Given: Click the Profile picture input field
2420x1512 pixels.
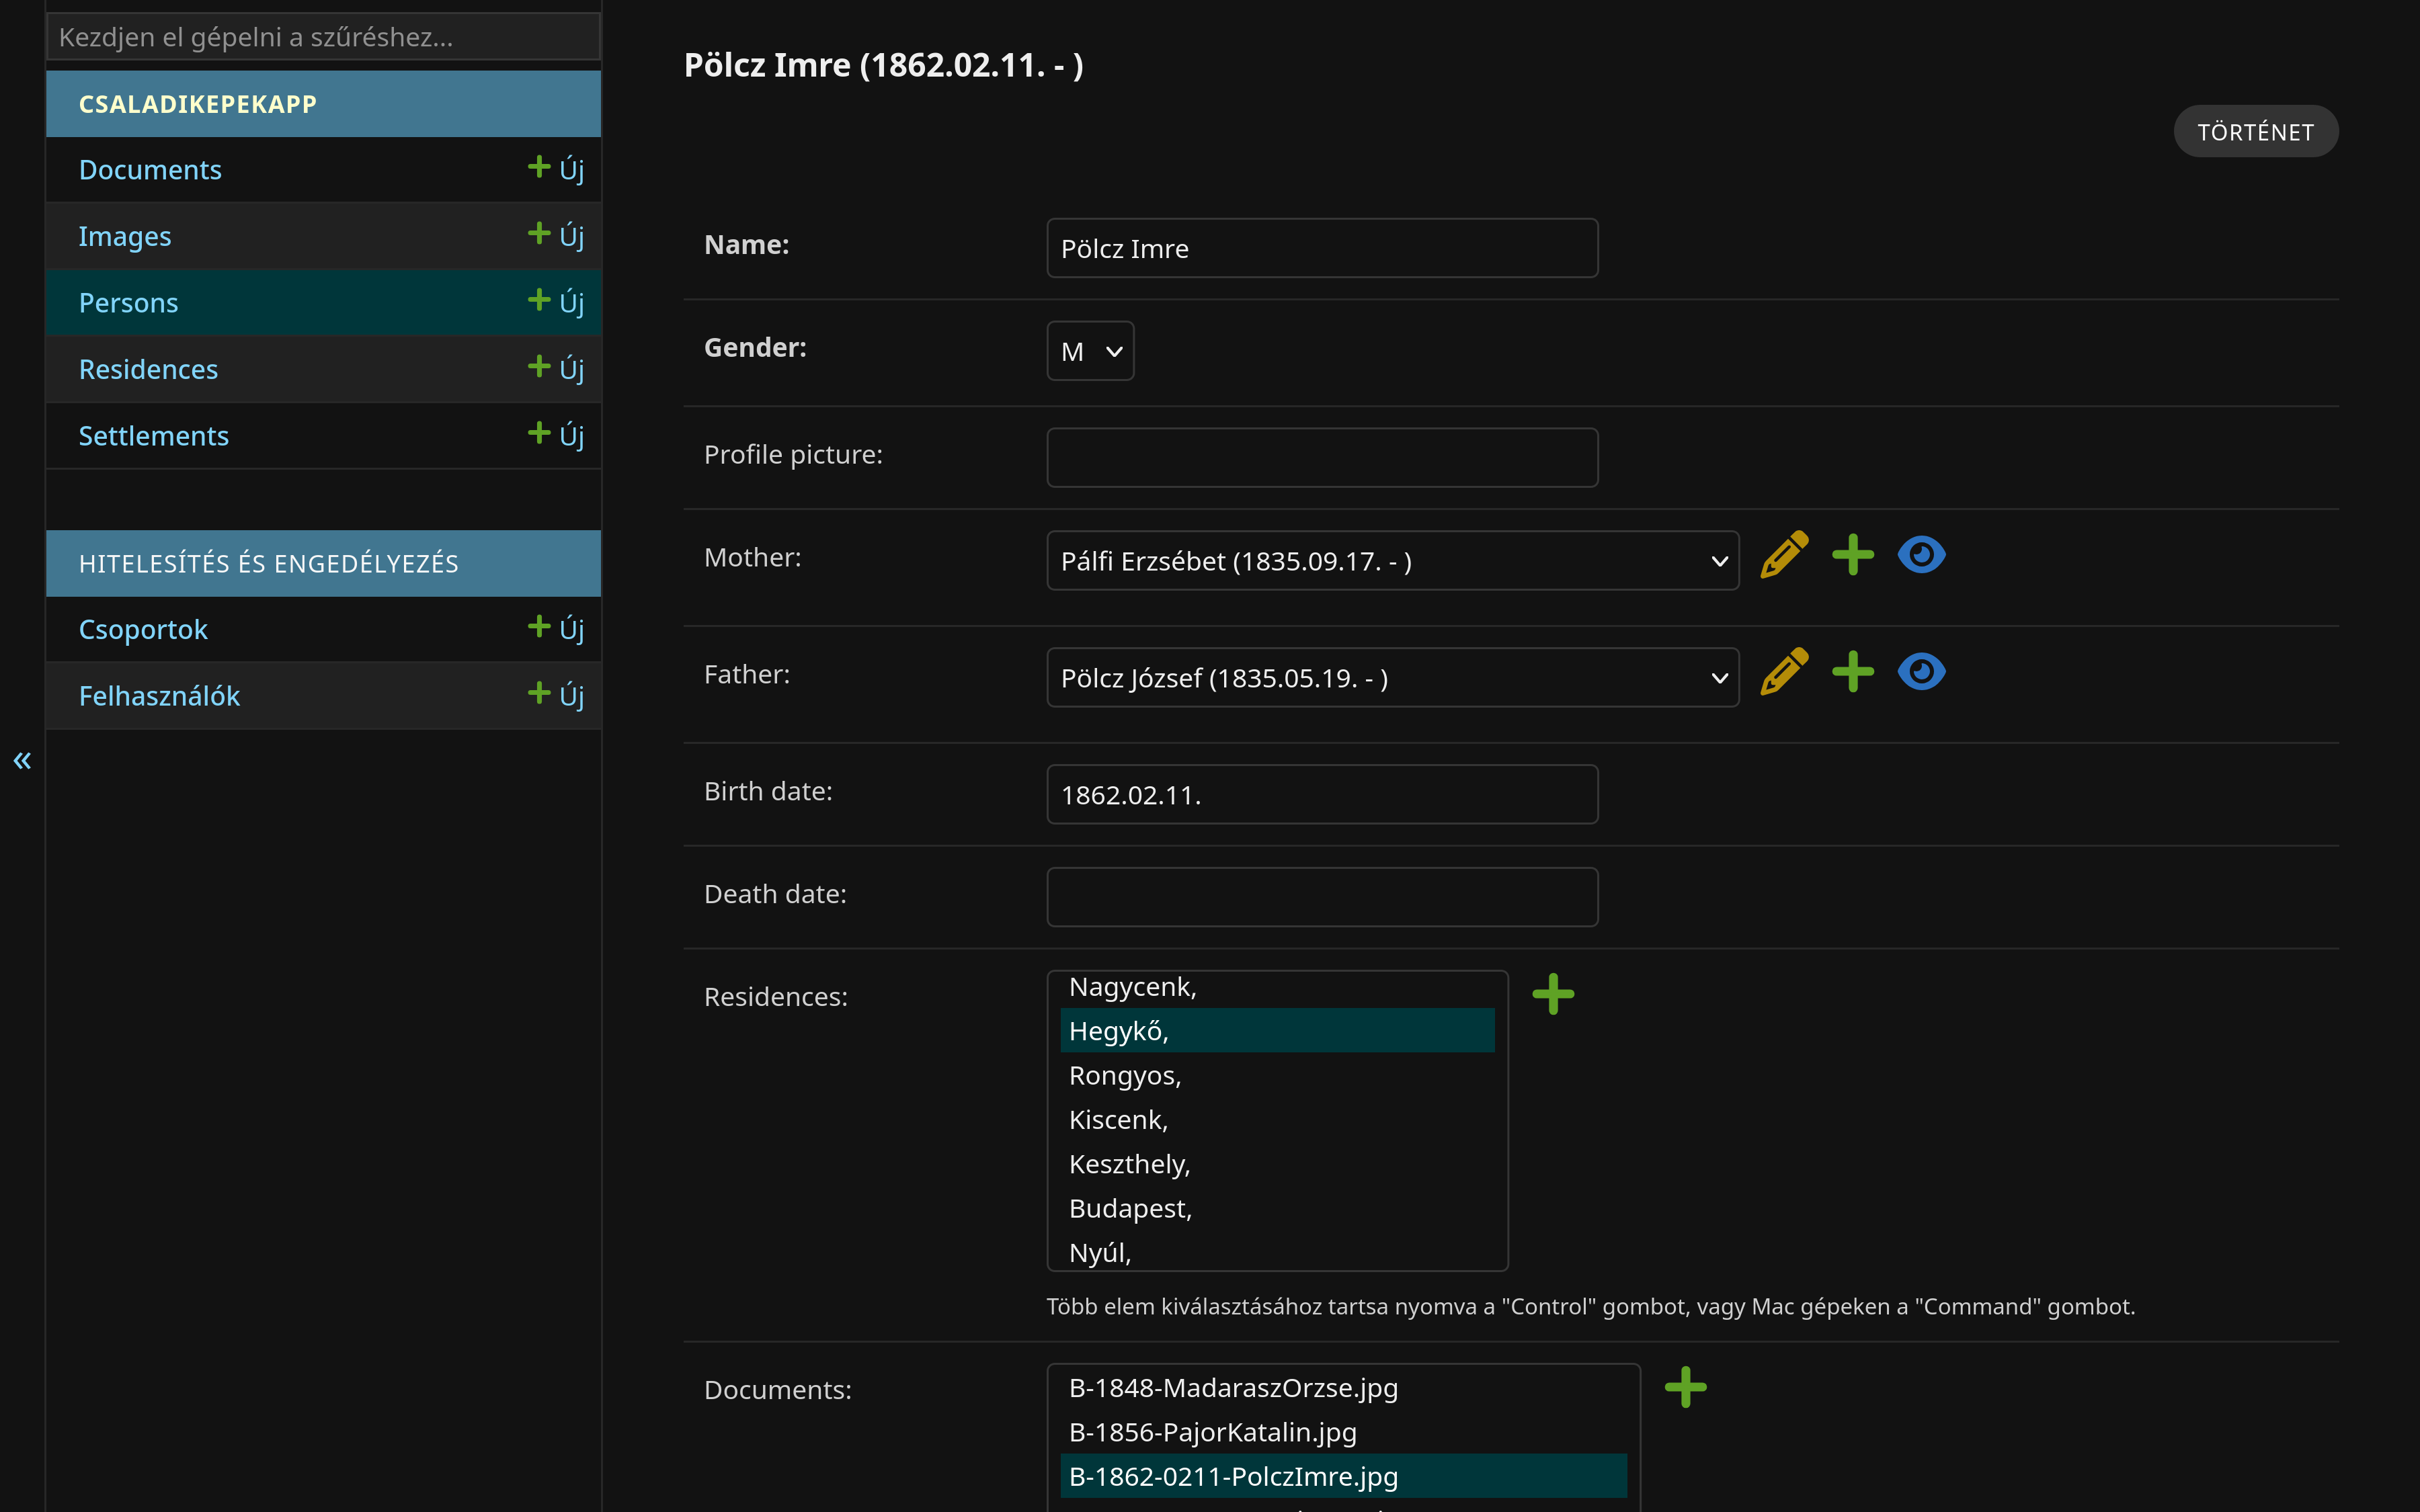Looking at the screenshot, I should (x=1322, y=458).
